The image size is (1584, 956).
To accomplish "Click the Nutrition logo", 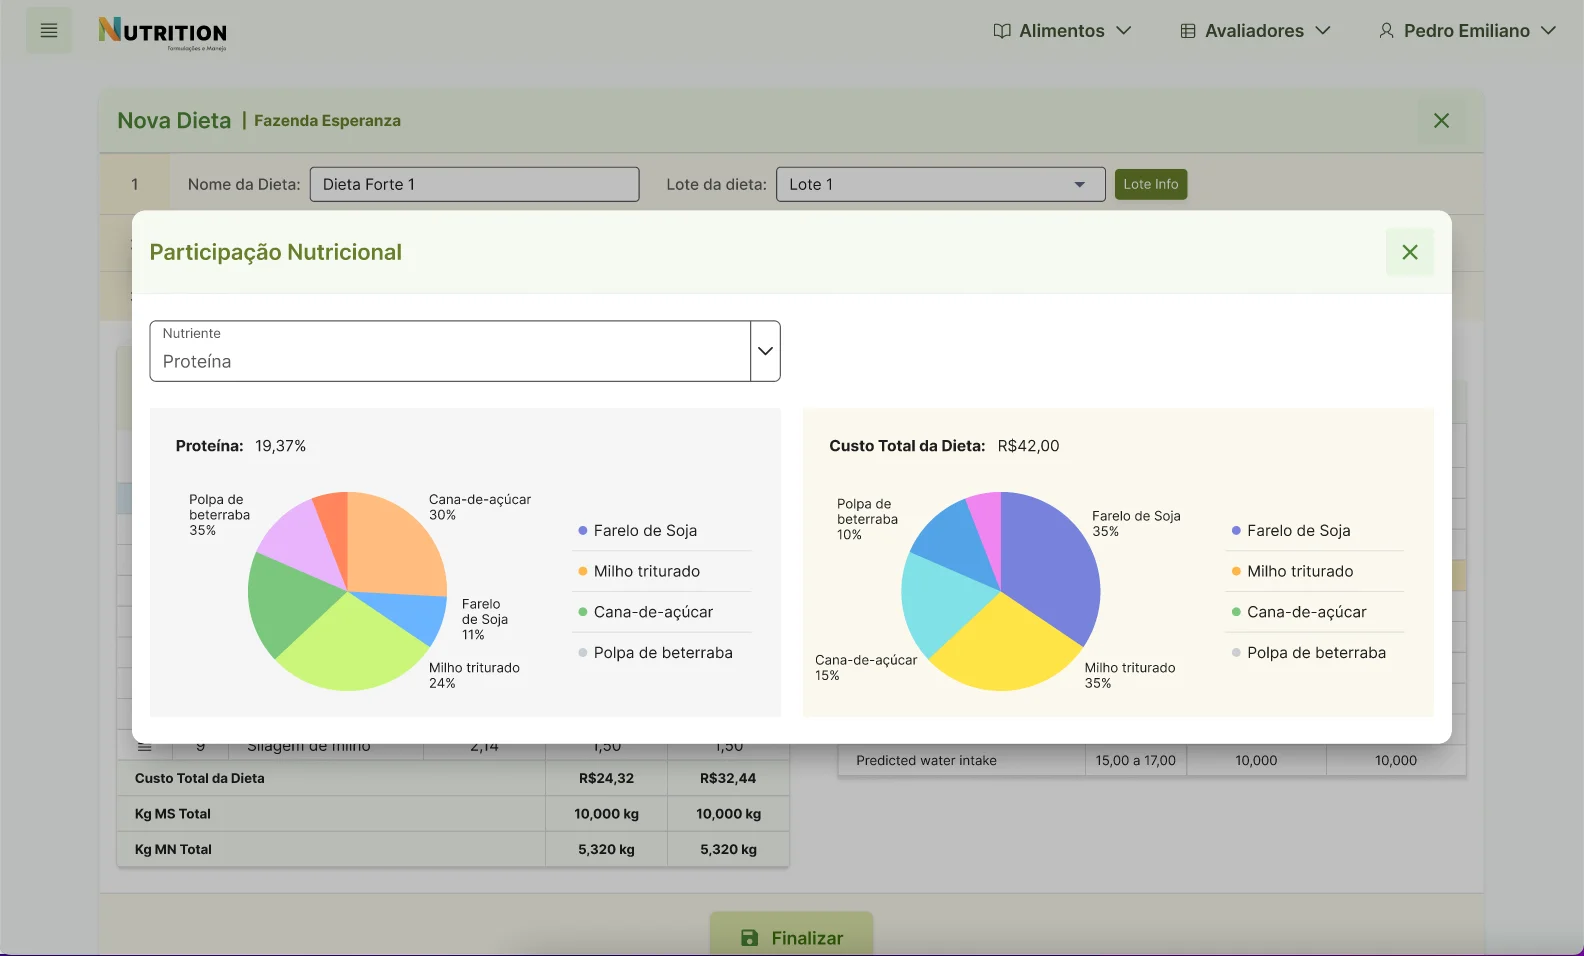I will [x=163, y=33].
